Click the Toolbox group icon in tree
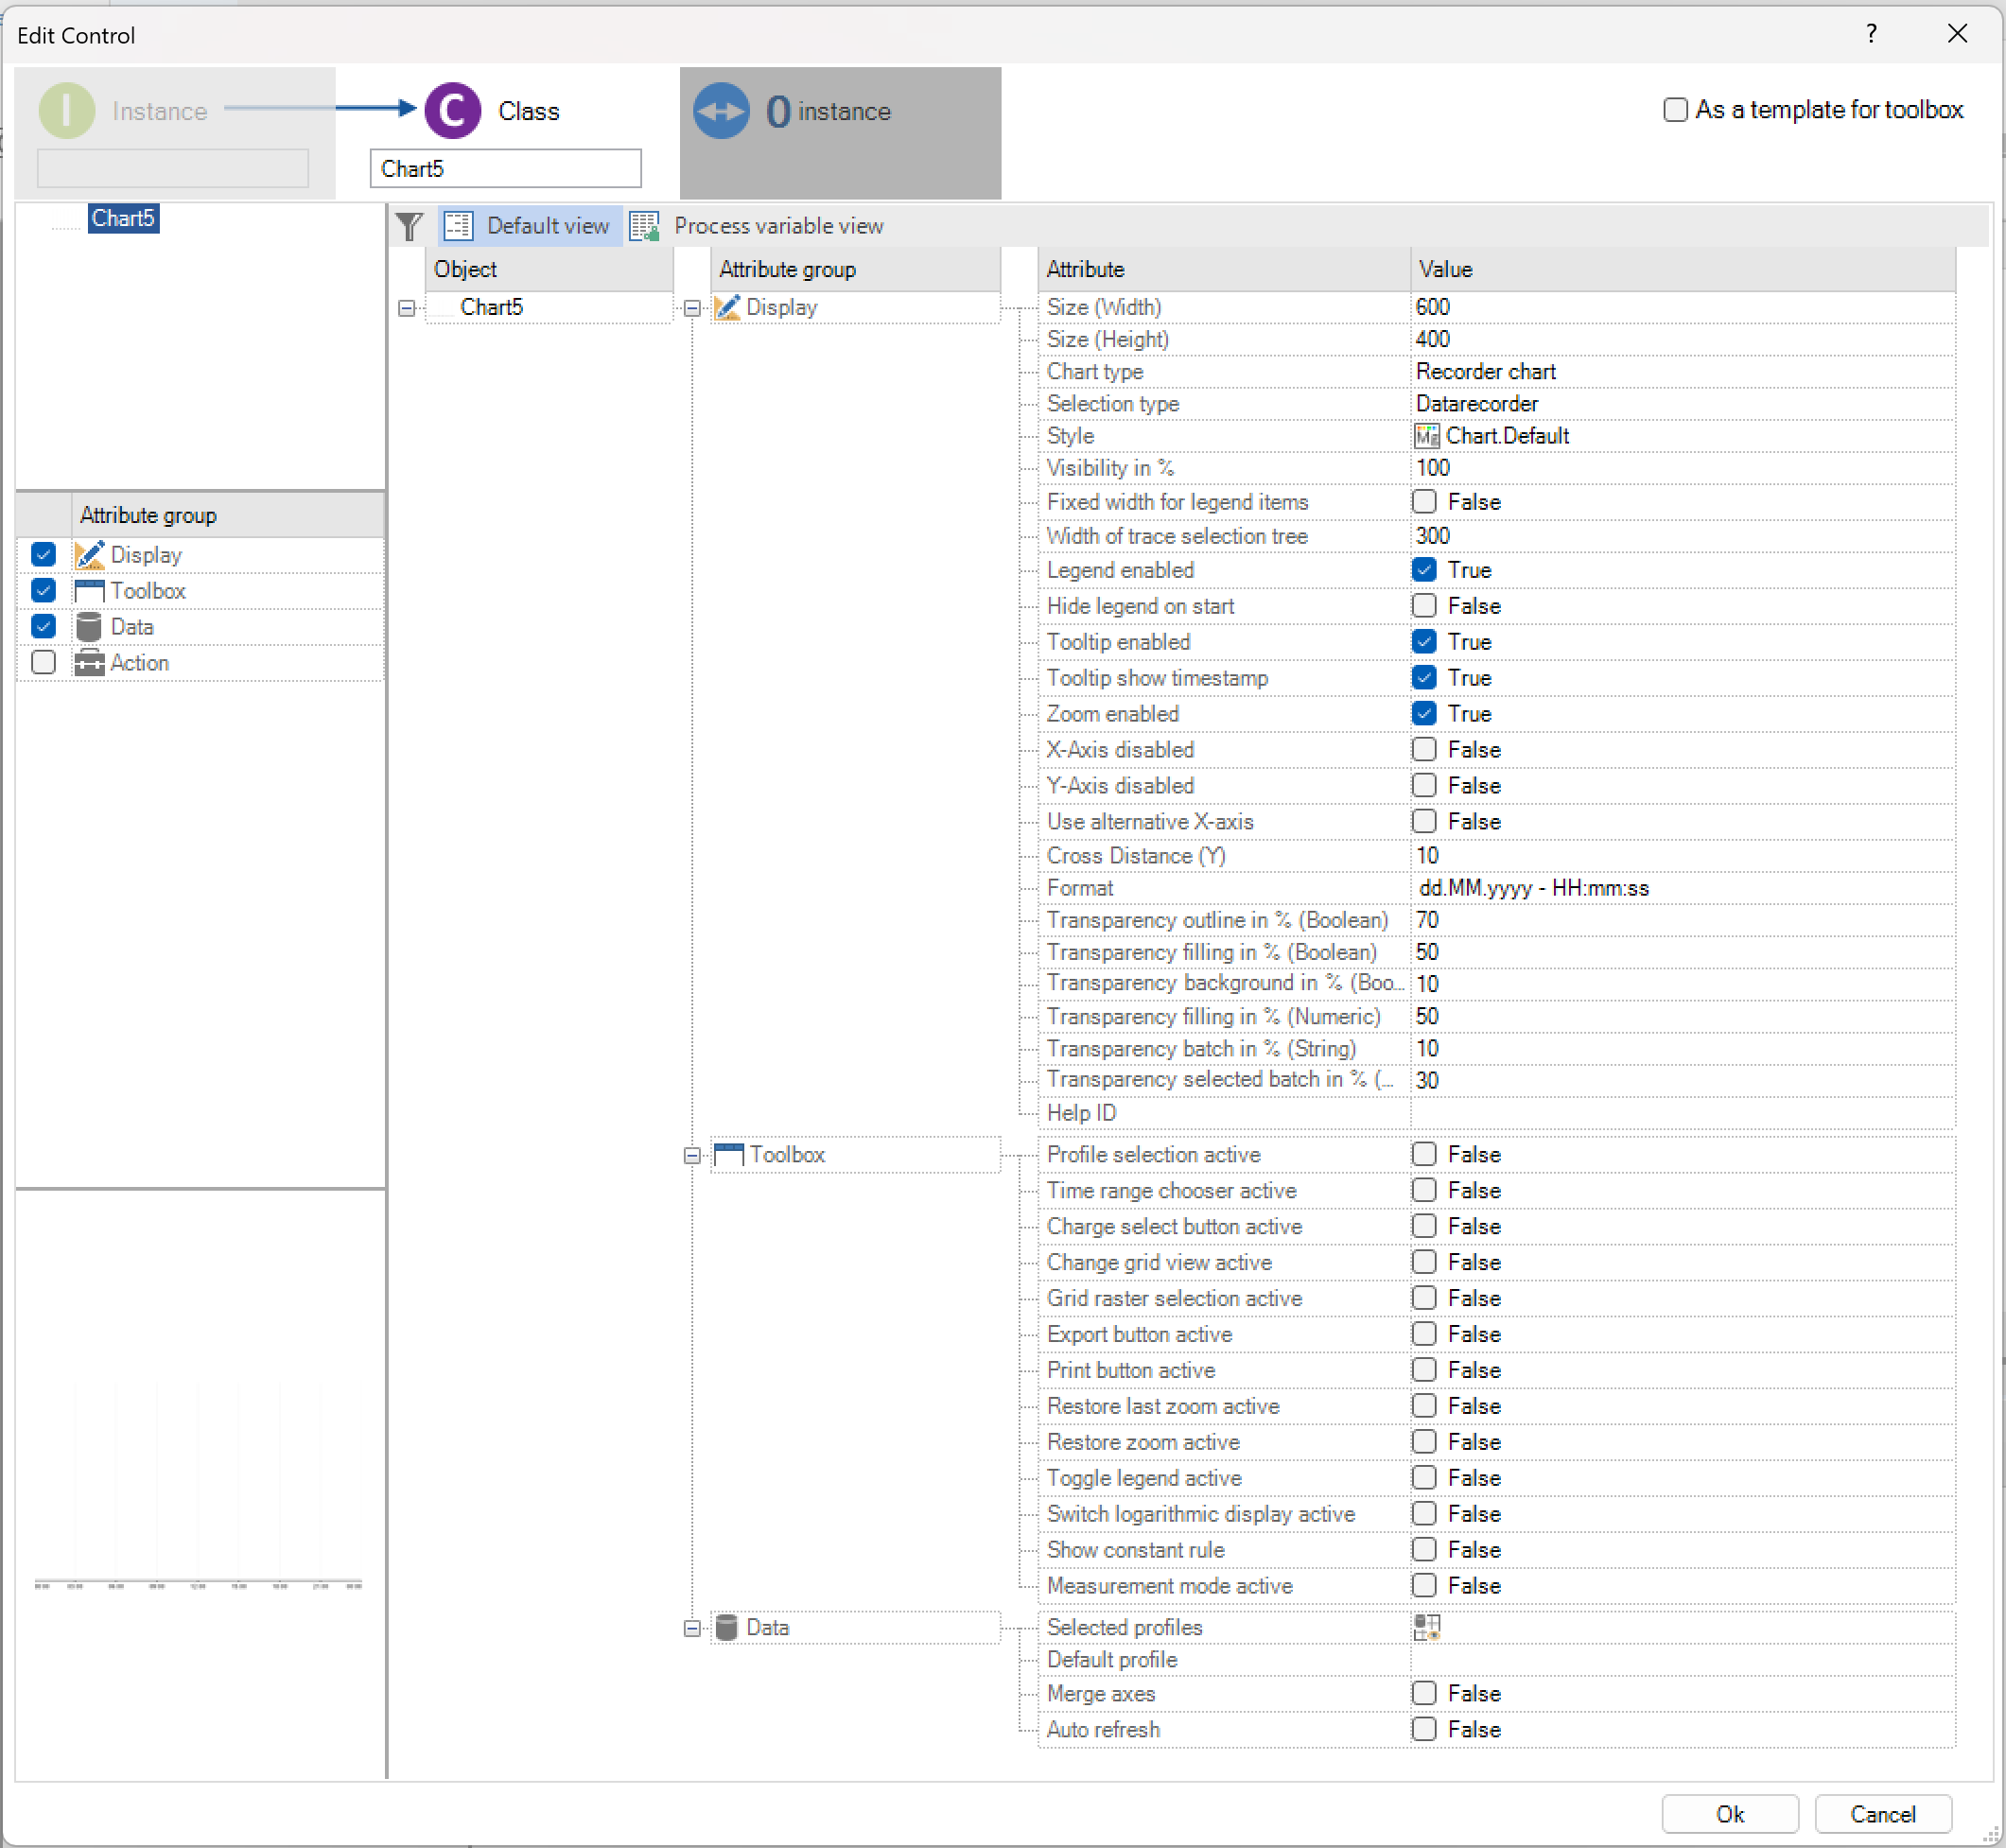2006x1848 pixels. click(729, 1155)
